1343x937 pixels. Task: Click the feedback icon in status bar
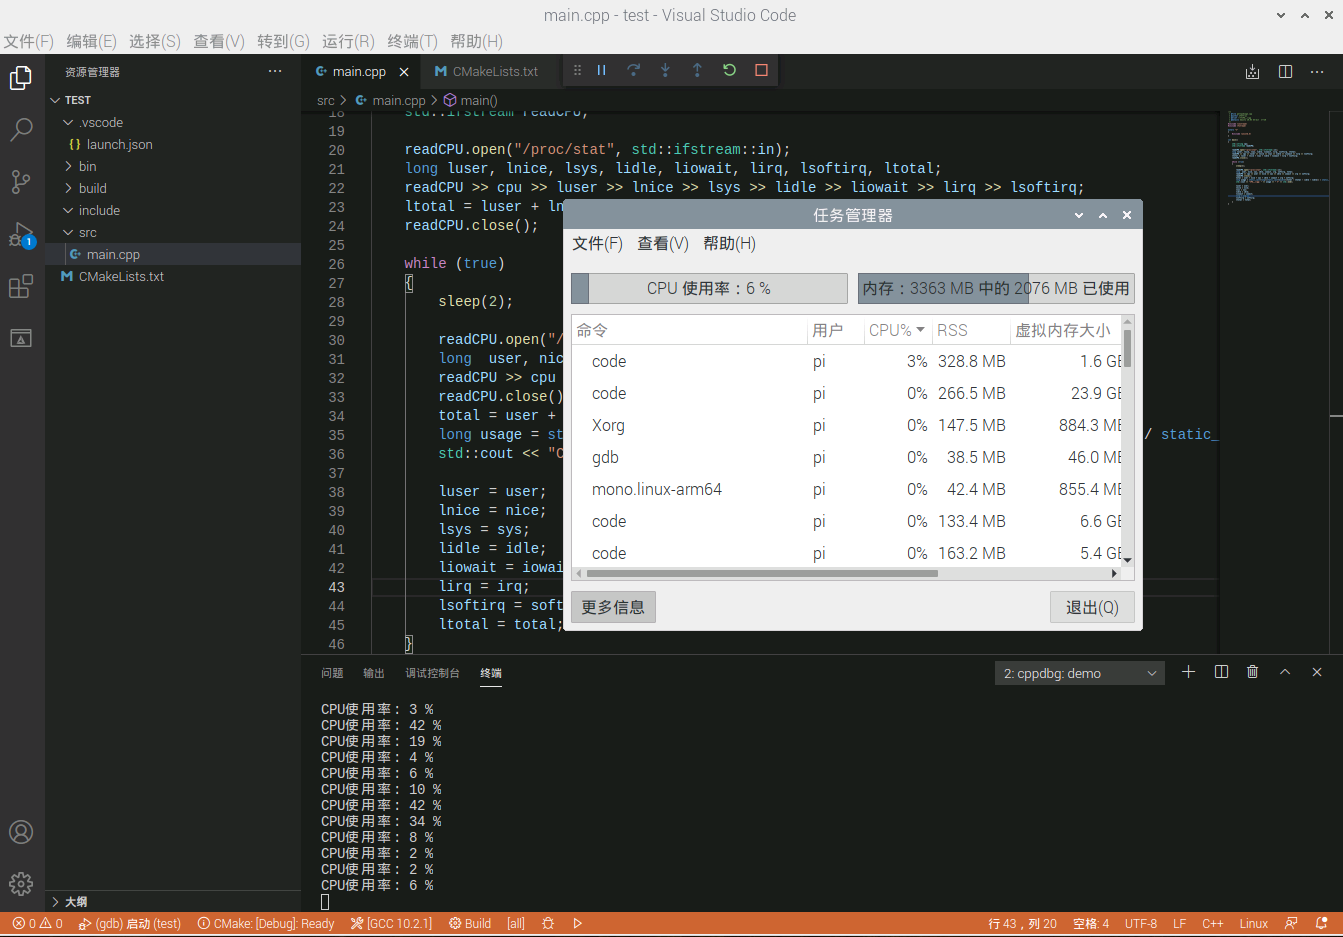(x=1291, y=923)
